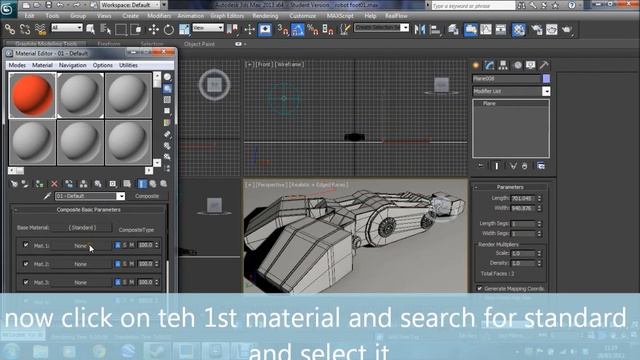Select the A composite type for Mat. 1
The image size is (640, 360).
(118, 245)
